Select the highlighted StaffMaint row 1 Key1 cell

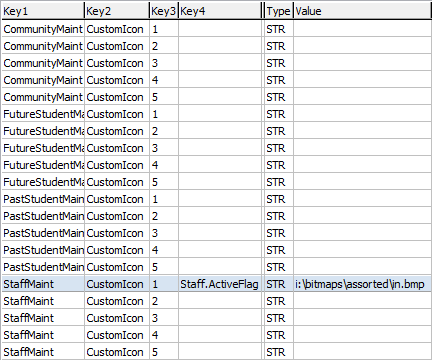pyautogui.click(x=43, y=284)
